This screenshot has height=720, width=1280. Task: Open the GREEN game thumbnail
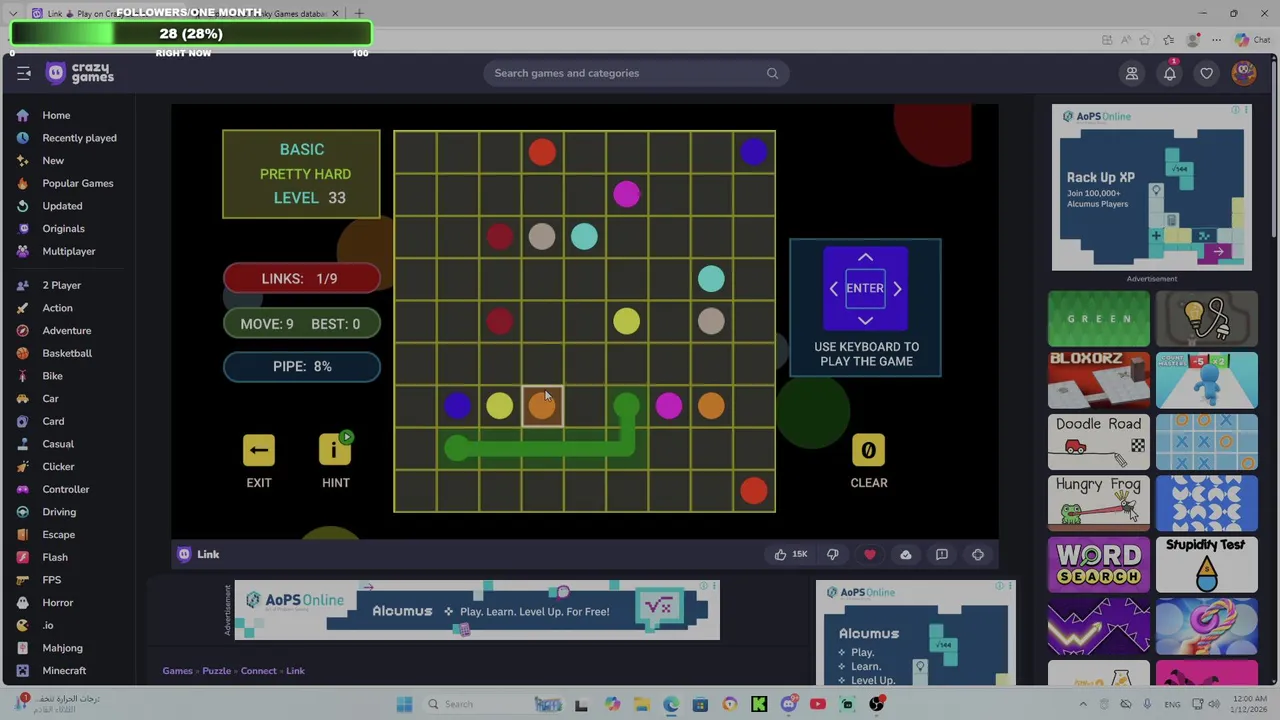pyautogui.click(x=1099, y=318)
